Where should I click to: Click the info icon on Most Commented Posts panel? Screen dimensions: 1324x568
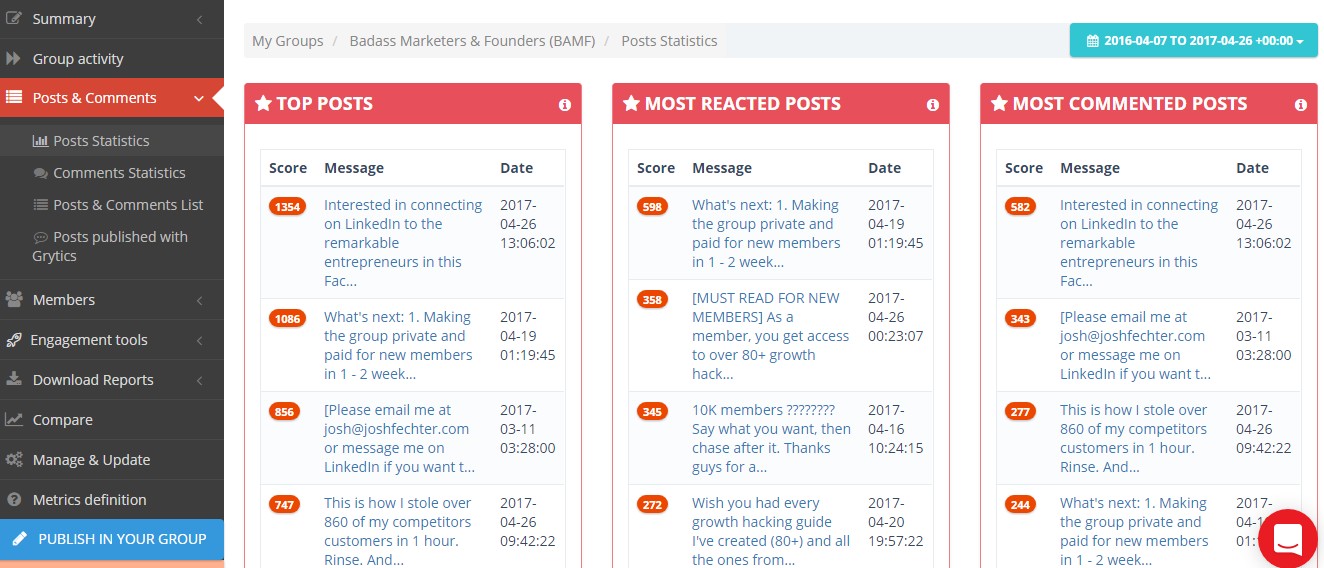[1301, 104]
